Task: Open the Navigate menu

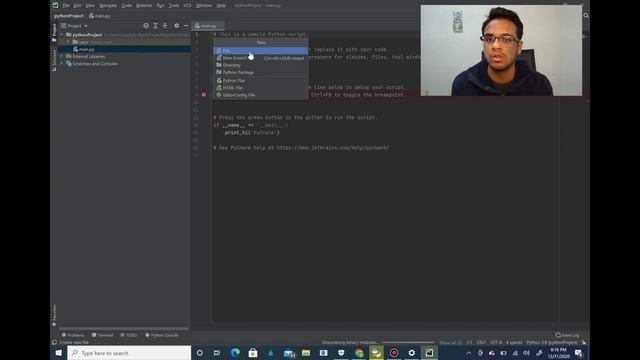Action: 108,6
